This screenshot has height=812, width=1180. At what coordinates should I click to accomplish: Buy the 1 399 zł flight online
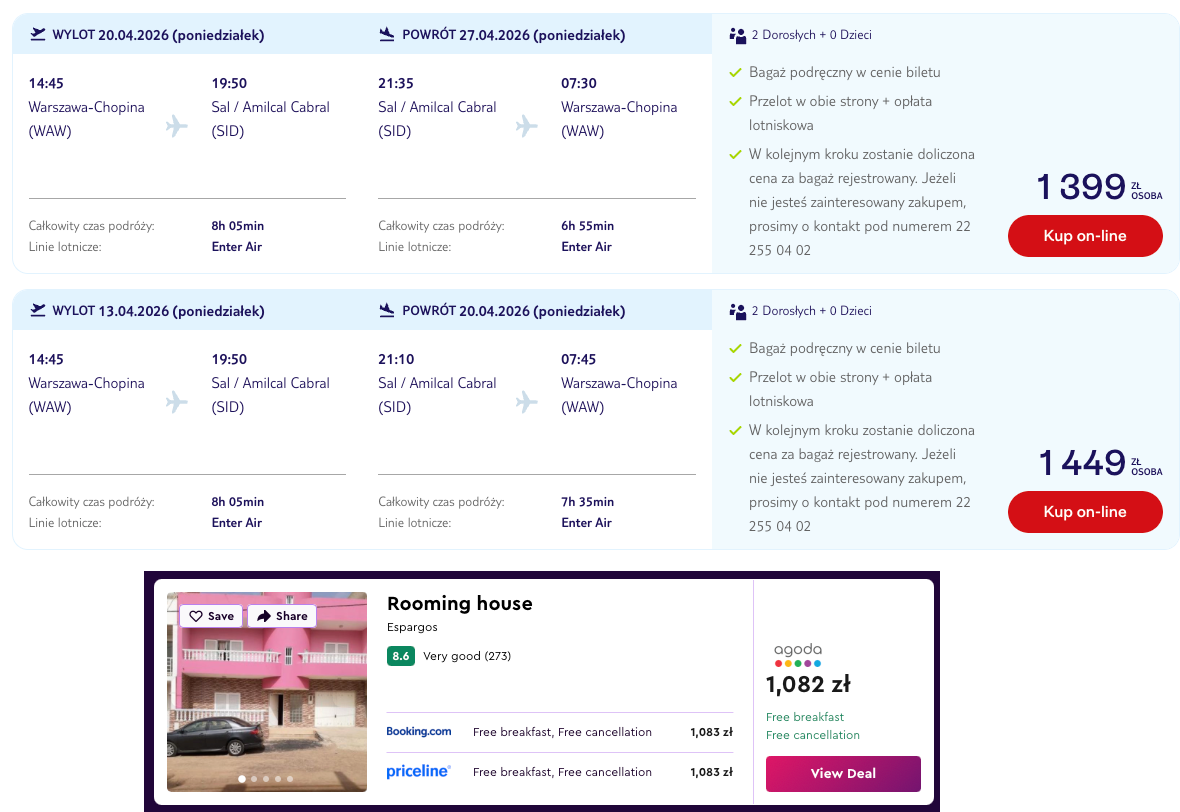(1085, 236)
